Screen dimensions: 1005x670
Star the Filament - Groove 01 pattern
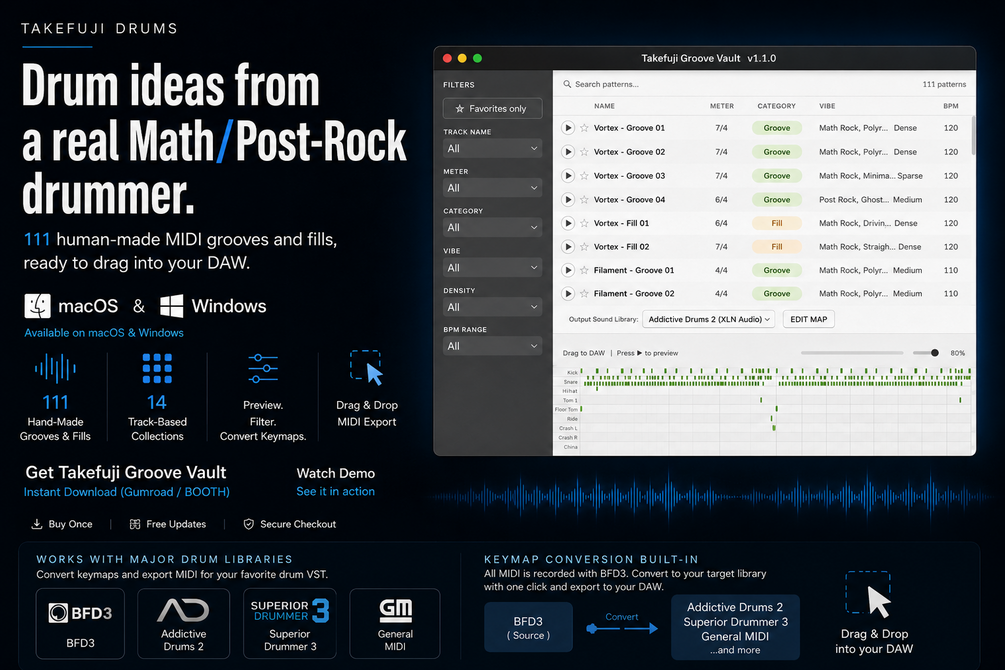(584, 271)
